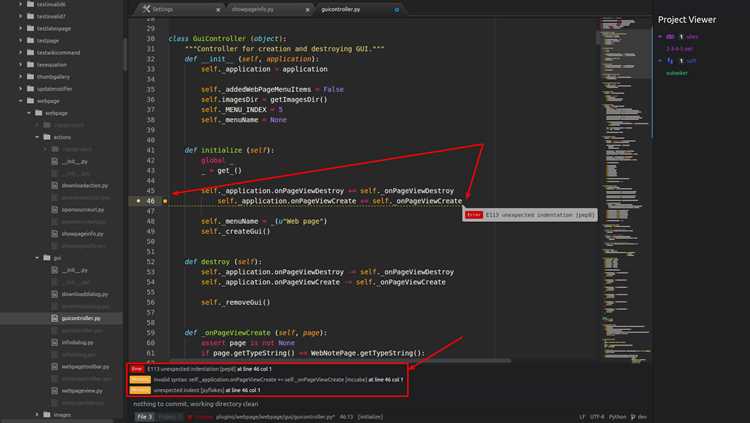
Task: Click the git status message text
Action: click(x=196, y=404)
